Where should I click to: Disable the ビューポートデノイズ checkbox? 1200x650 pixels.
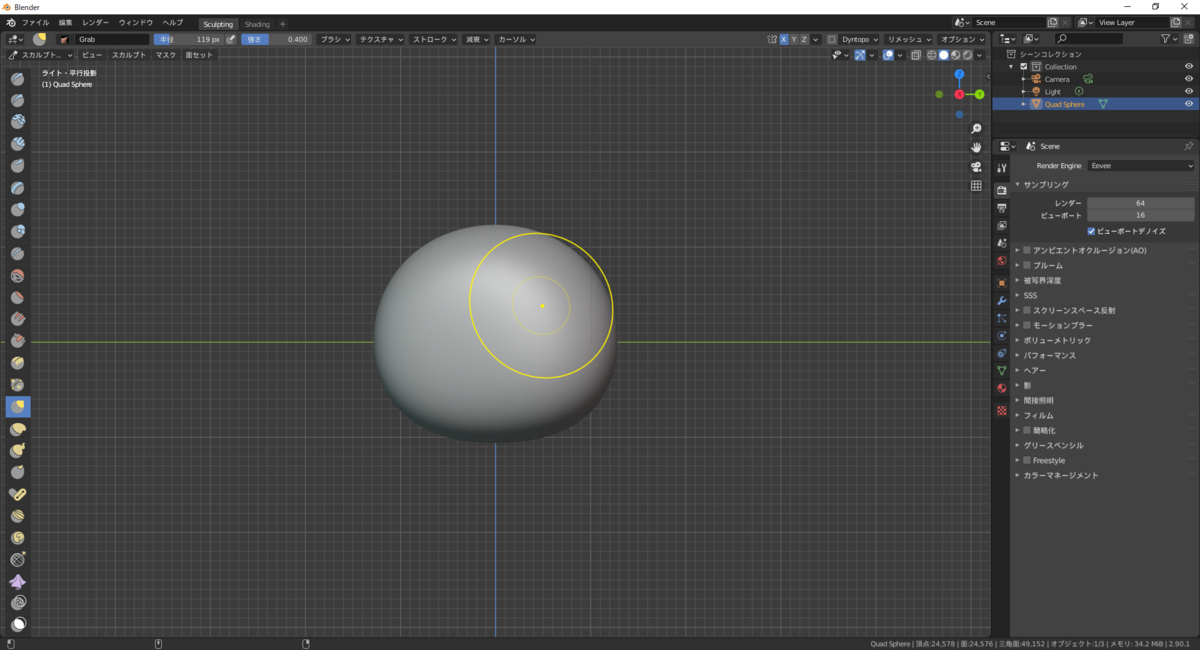[x=1092, y=231]
